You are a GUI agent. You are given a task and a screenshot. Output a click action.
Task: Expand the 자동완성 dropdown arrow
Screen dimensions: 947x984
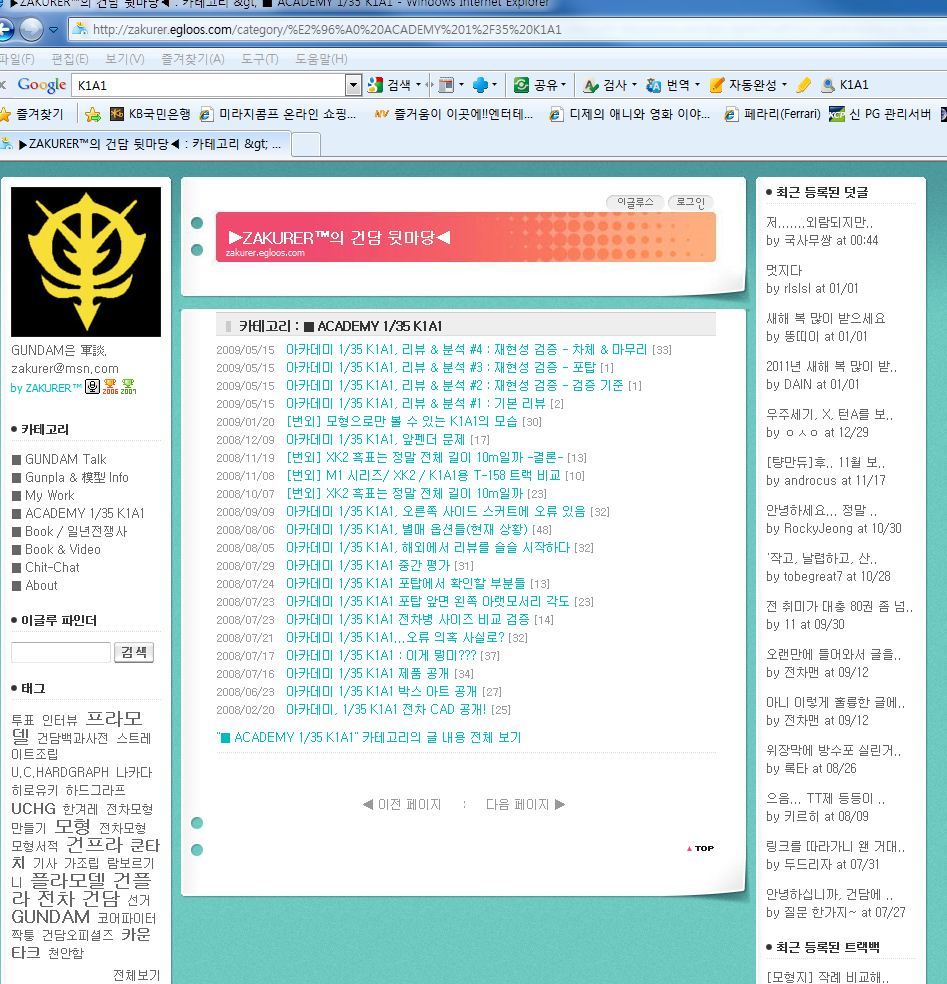(784, 85)
